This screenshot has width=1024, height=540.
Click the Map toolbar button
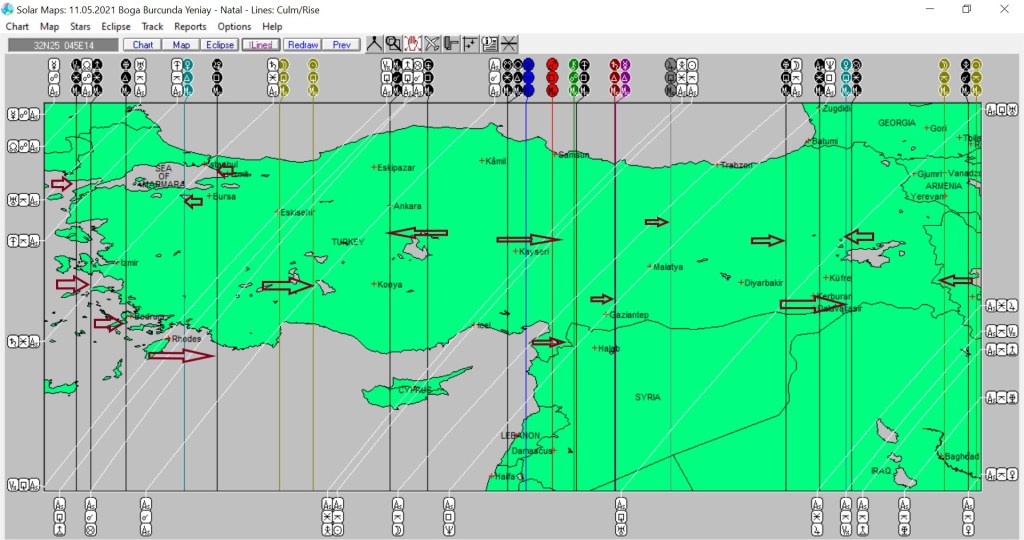[181, 45]
